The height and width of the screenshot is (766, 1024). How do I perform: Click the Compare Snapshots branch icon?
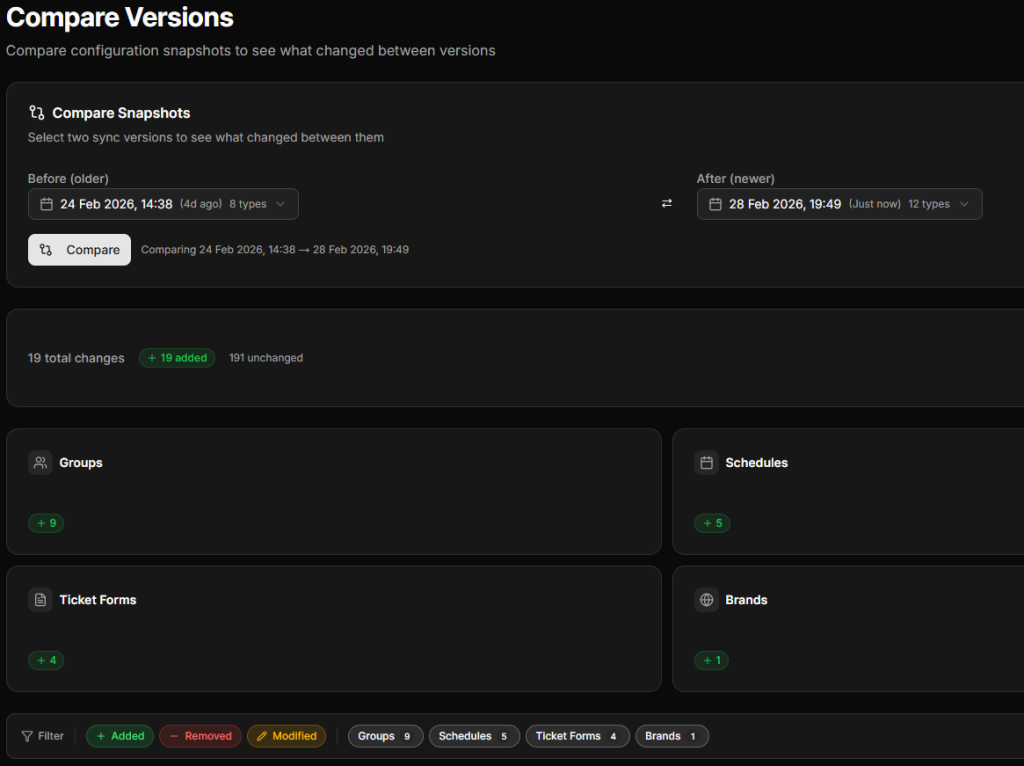pos(37,113)
